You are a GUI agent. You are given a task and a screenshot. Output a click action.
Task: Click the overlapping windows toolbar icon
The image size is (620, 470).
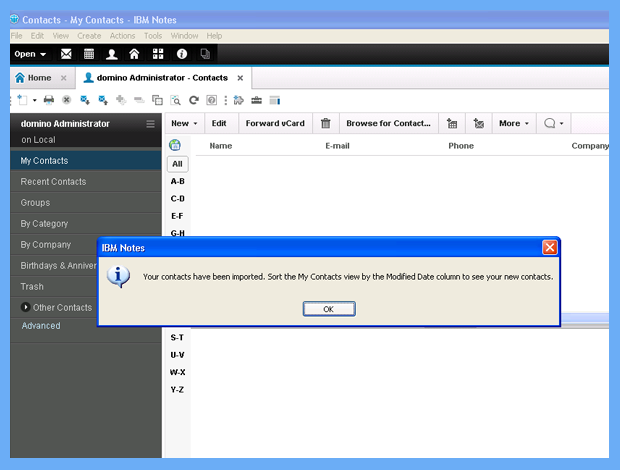(x=157, y=100)
